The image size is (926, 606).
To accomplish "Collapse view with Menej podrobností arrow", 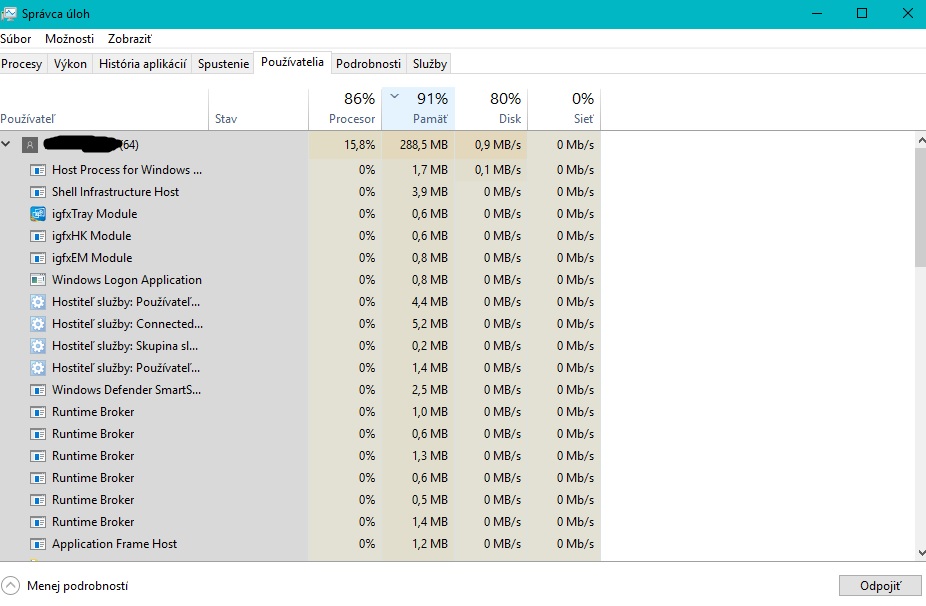I will point(11,586).
